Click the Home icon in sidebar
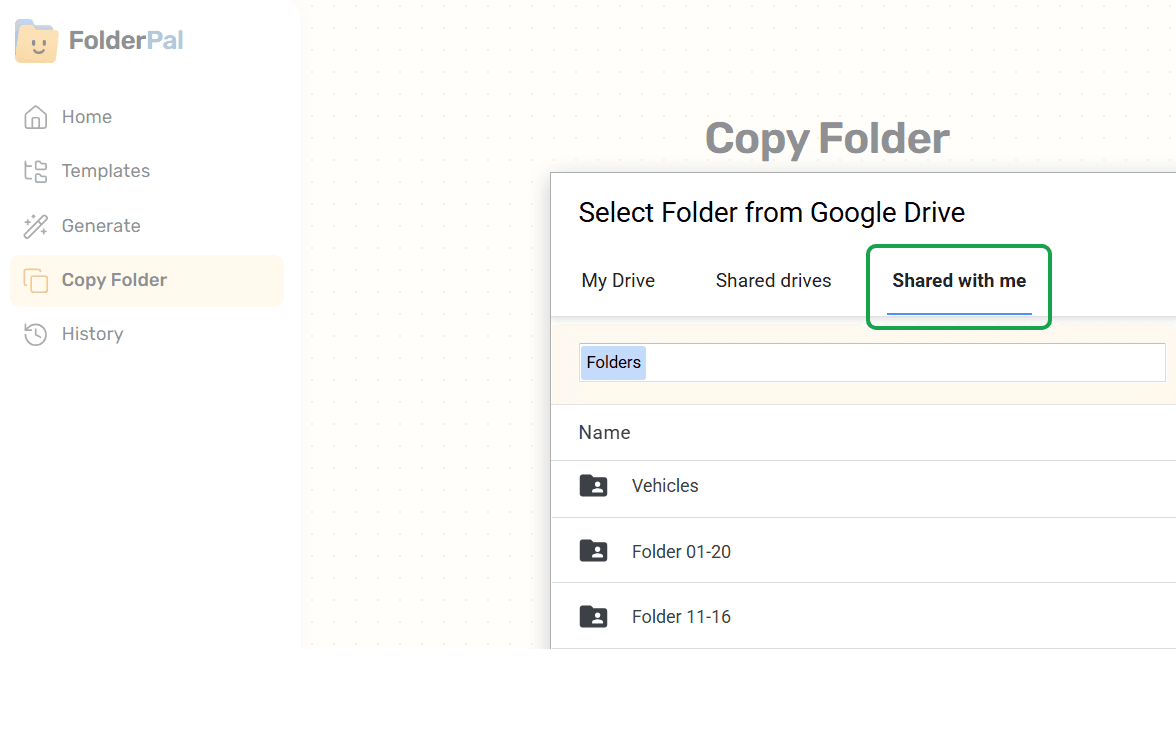Image resolution: width=1176 pixels, height=735 pixels. (35, 117)
